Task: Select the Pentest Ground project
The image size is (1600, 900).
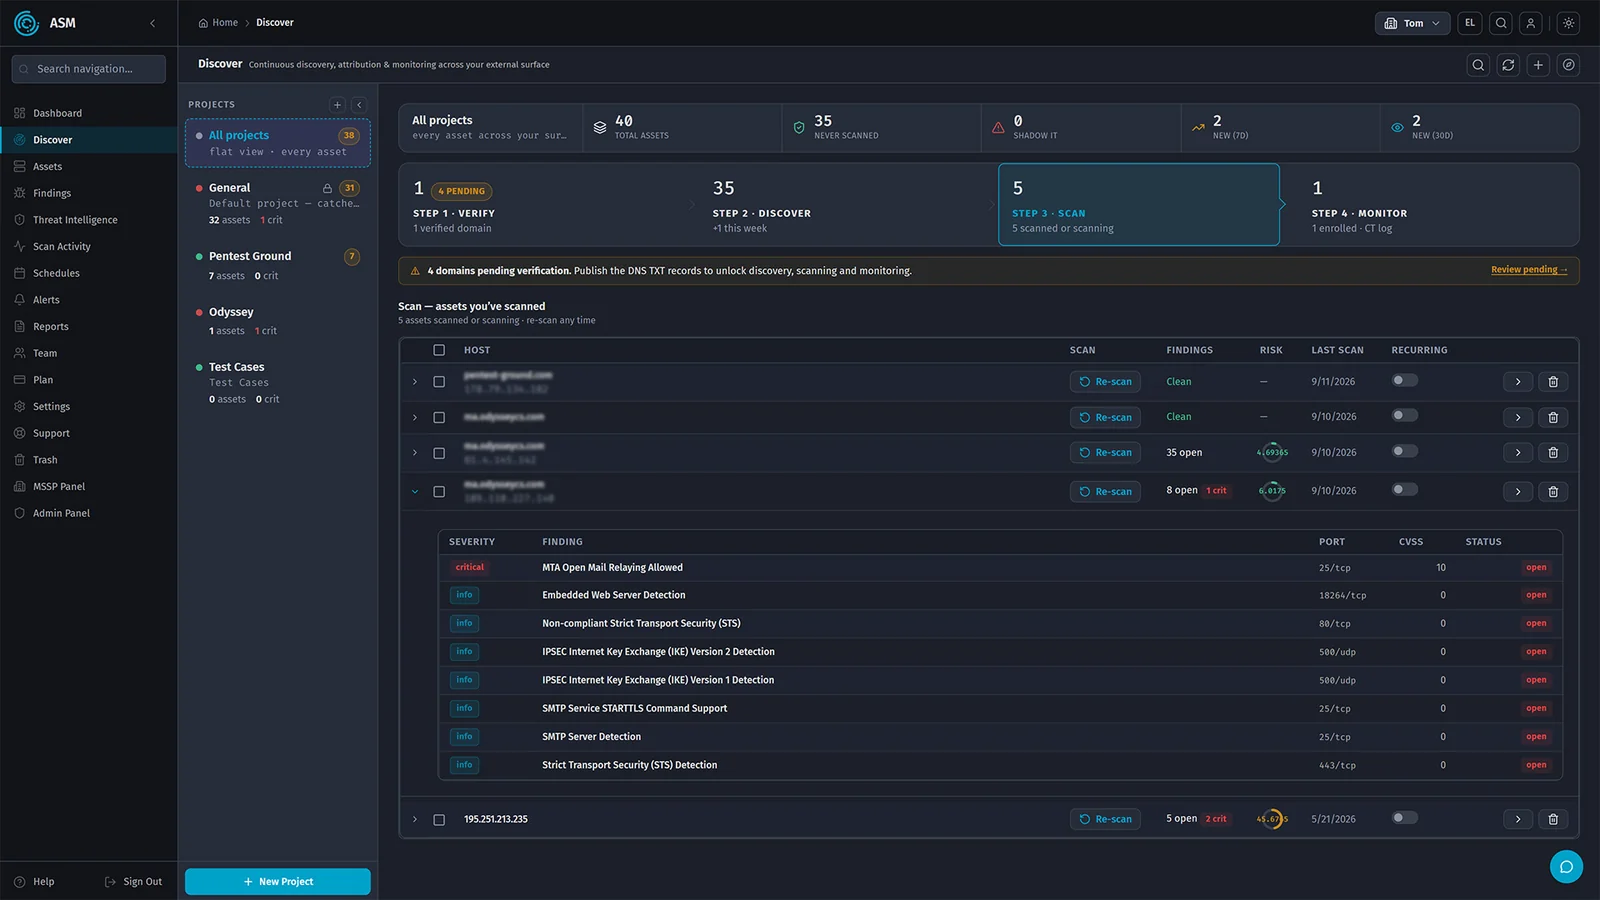Action: (x=278, y=265)
